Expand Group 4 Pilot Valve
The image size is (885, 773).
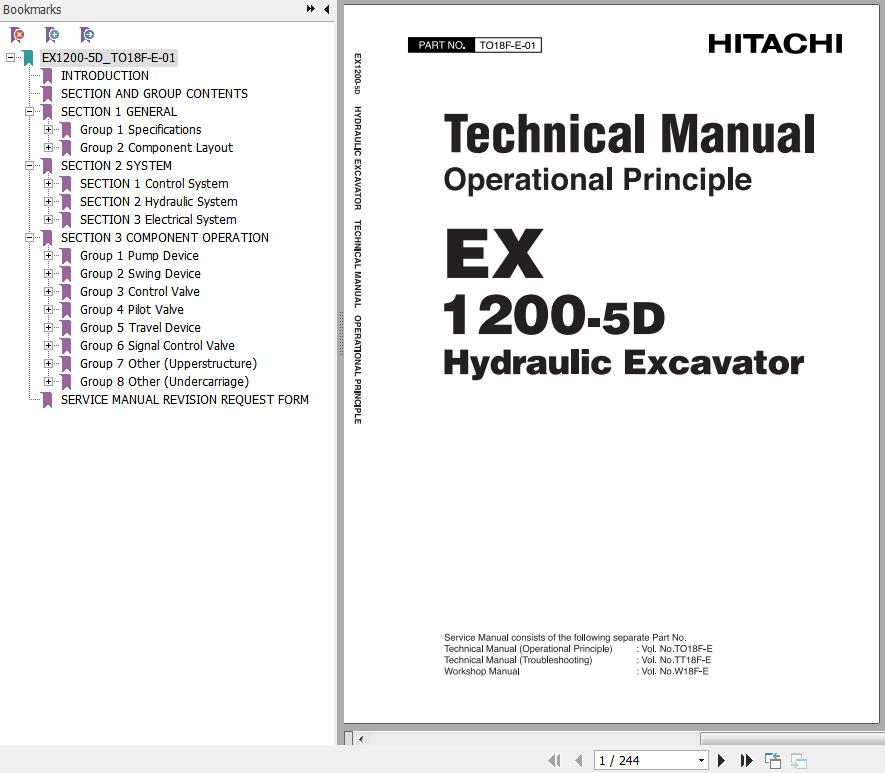49,310
